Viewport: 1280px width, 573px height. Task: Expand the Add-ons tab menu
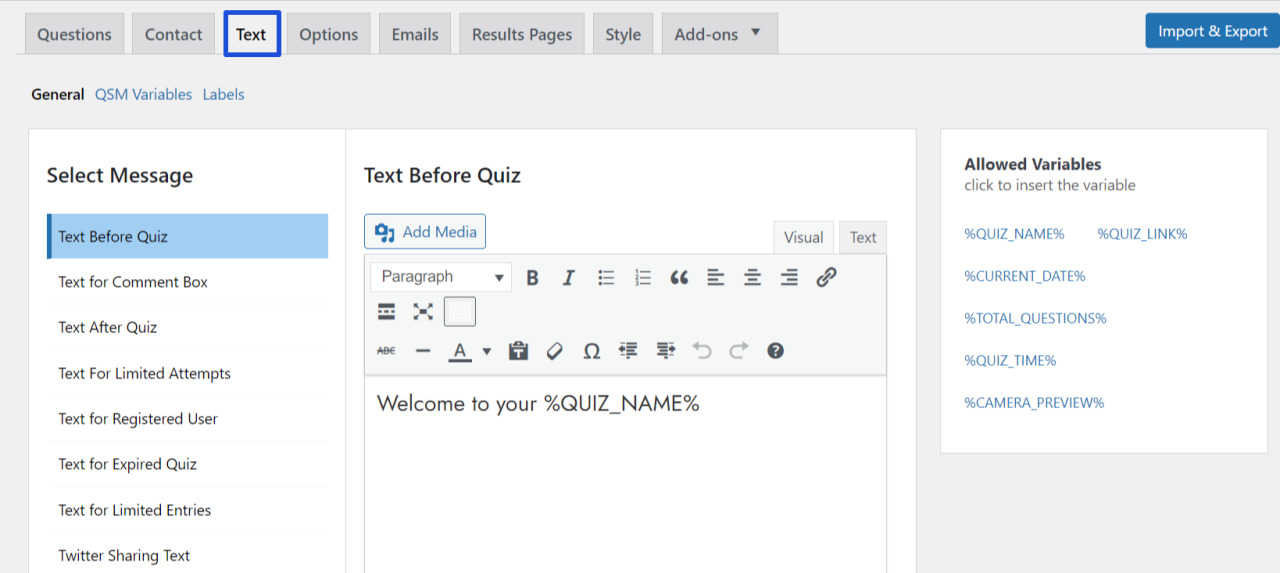(719, 34)
